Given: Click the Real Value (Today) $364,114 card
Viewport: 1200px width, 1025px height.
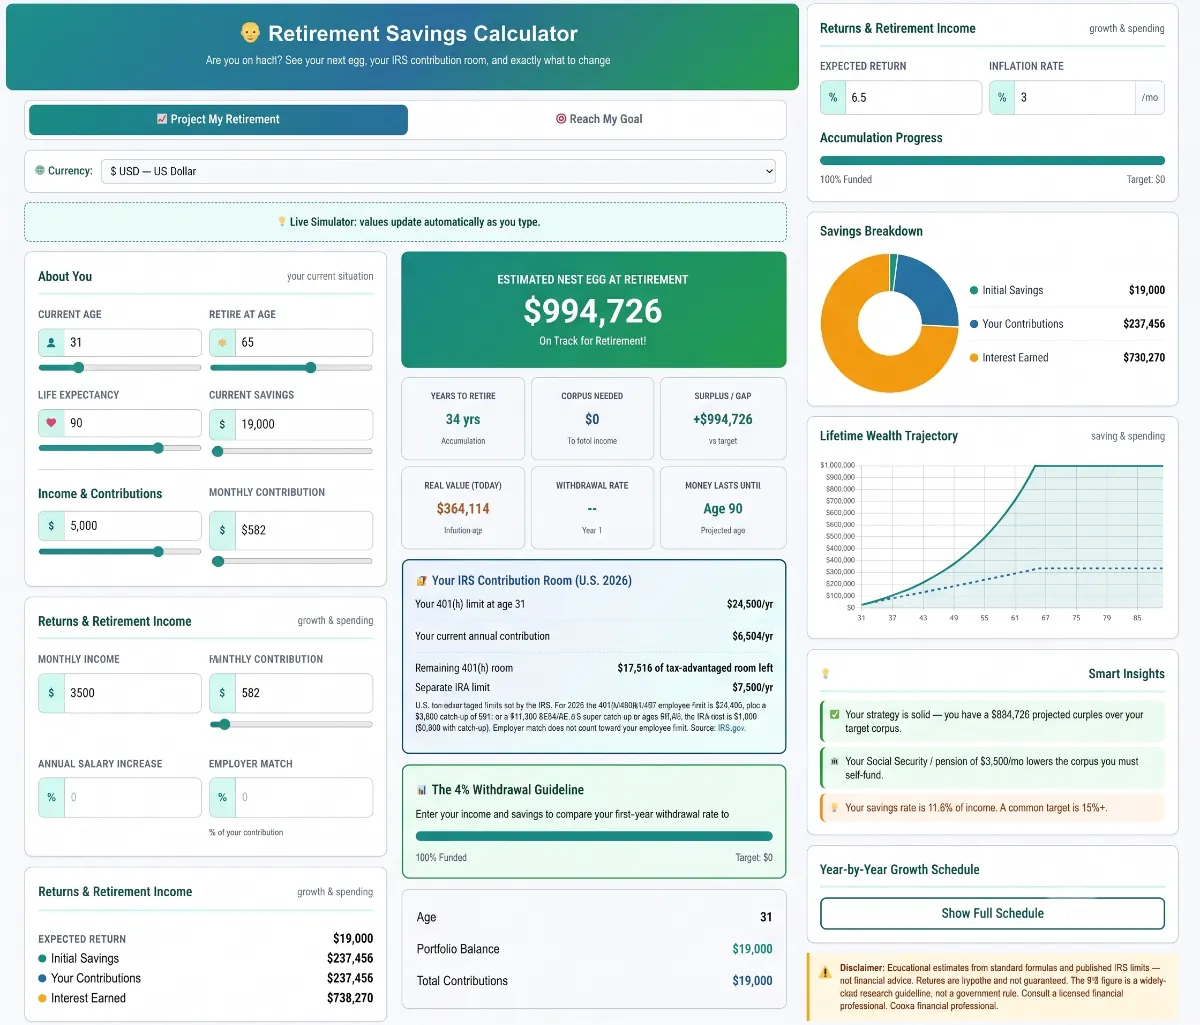Looking at the screenshot, I should click(463, 508).
